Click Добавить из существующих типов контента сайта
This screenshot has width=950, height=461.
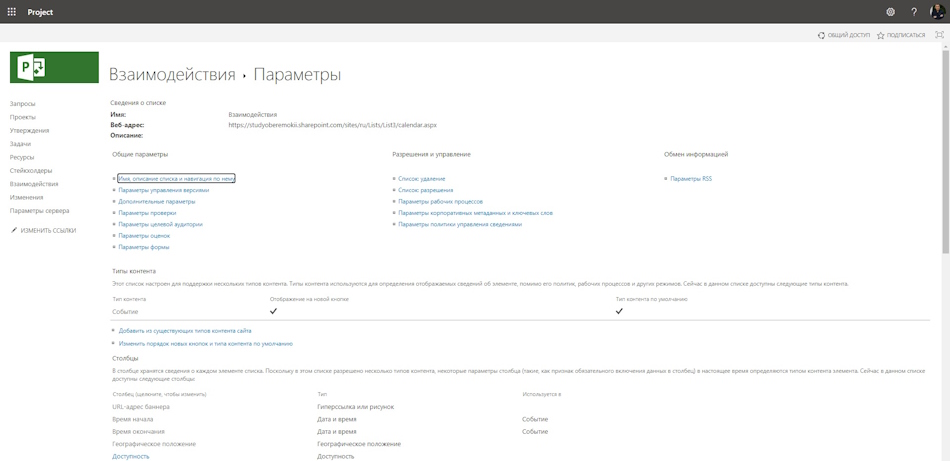point(185,331)
